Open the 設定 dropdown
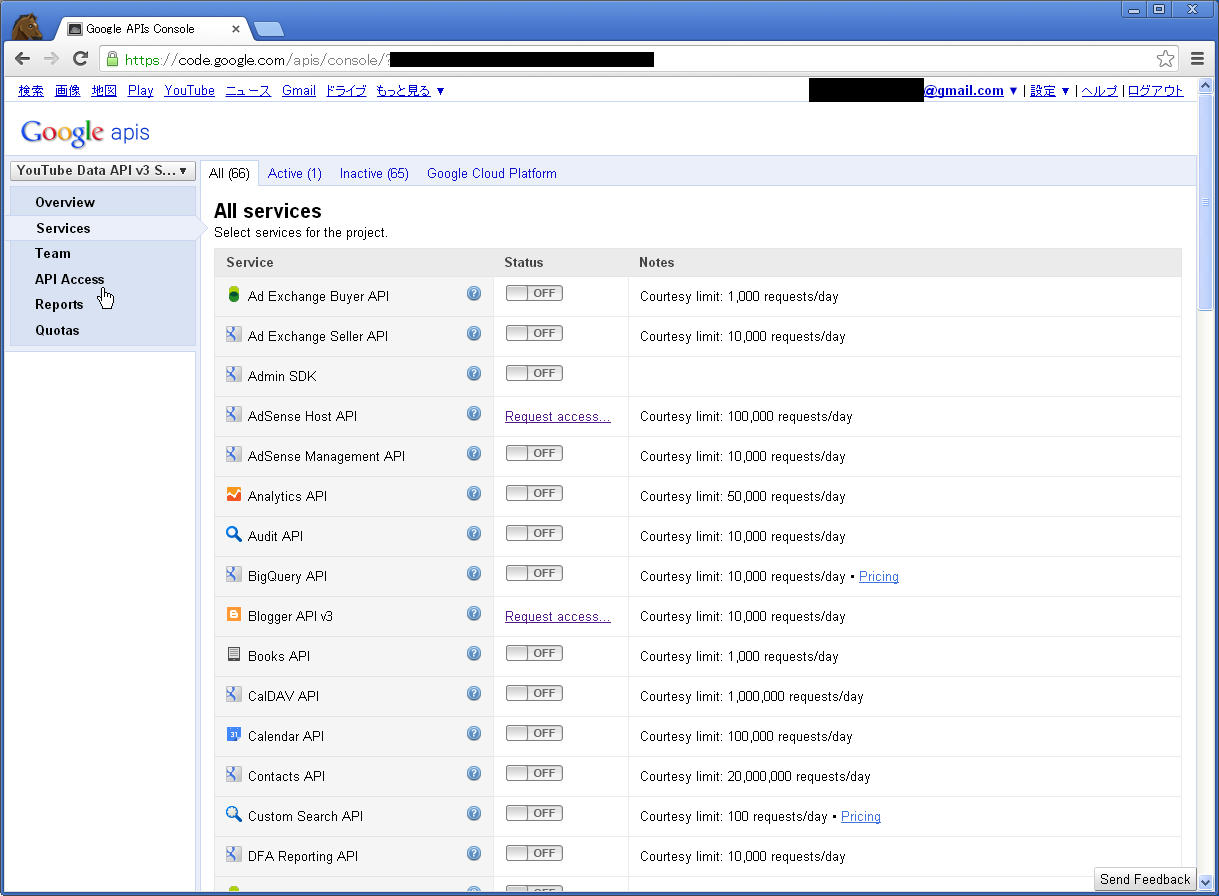 [1050, 91]
